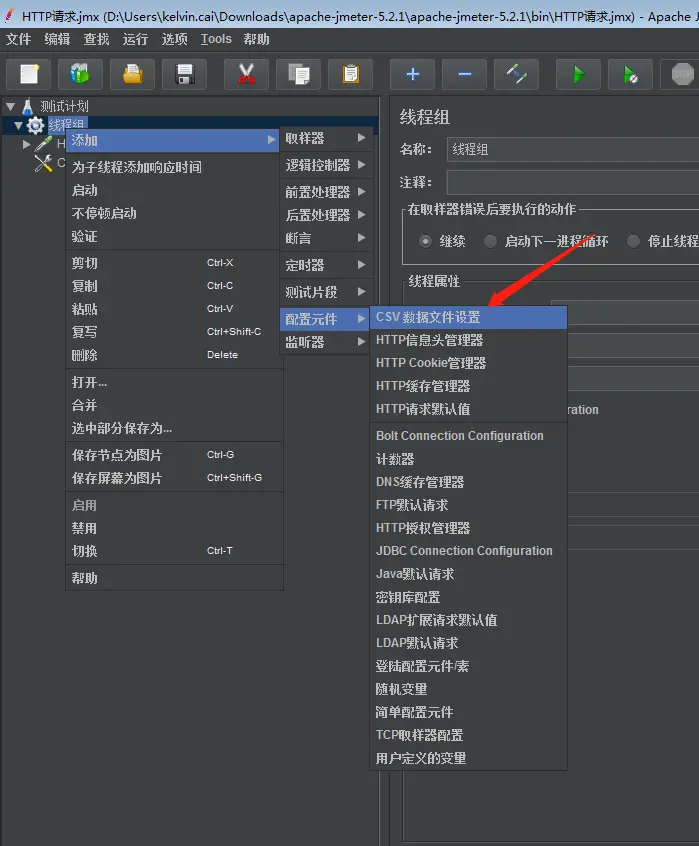
Task: Open the 后置处理器 submenu
Action: click(326, 215)
